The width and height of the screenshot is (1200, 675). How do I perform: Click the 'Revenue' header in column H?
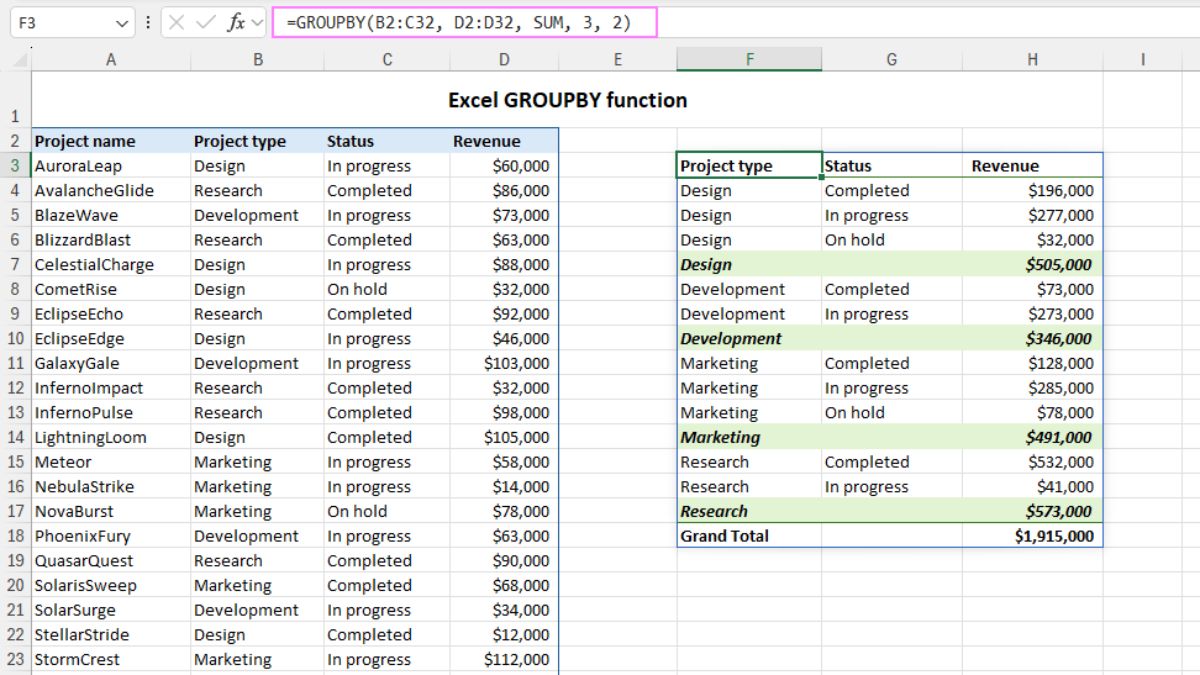(x=1033, y=166)
